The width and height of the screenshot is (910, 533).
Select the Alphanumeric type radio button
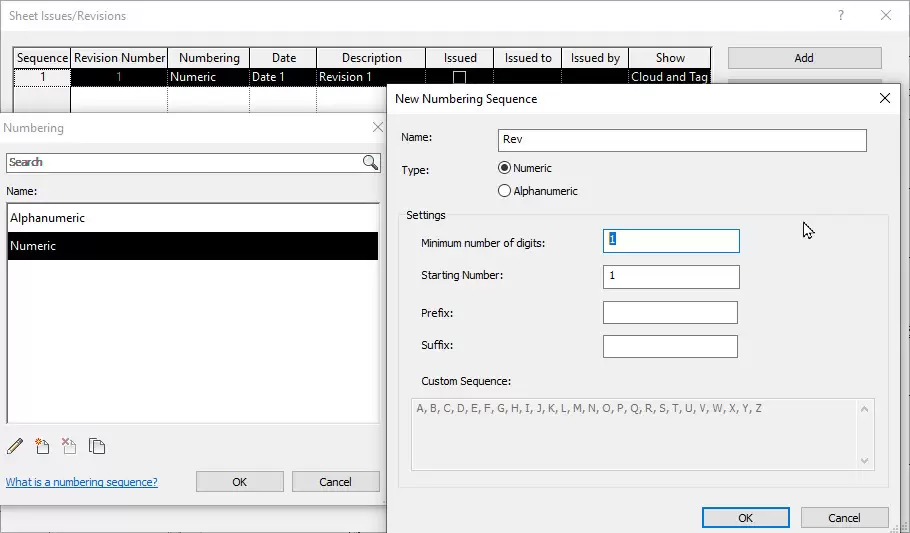[505, 191]
